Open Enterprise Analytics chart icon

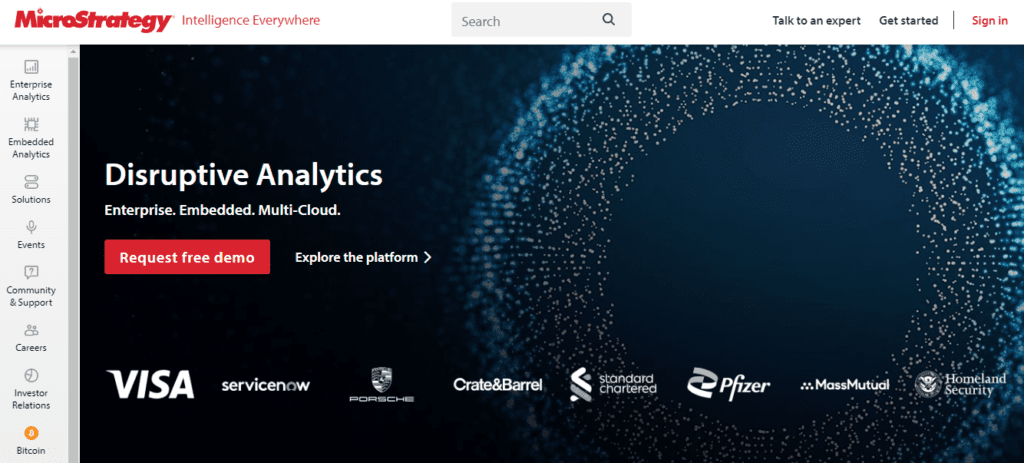[31, 67]
